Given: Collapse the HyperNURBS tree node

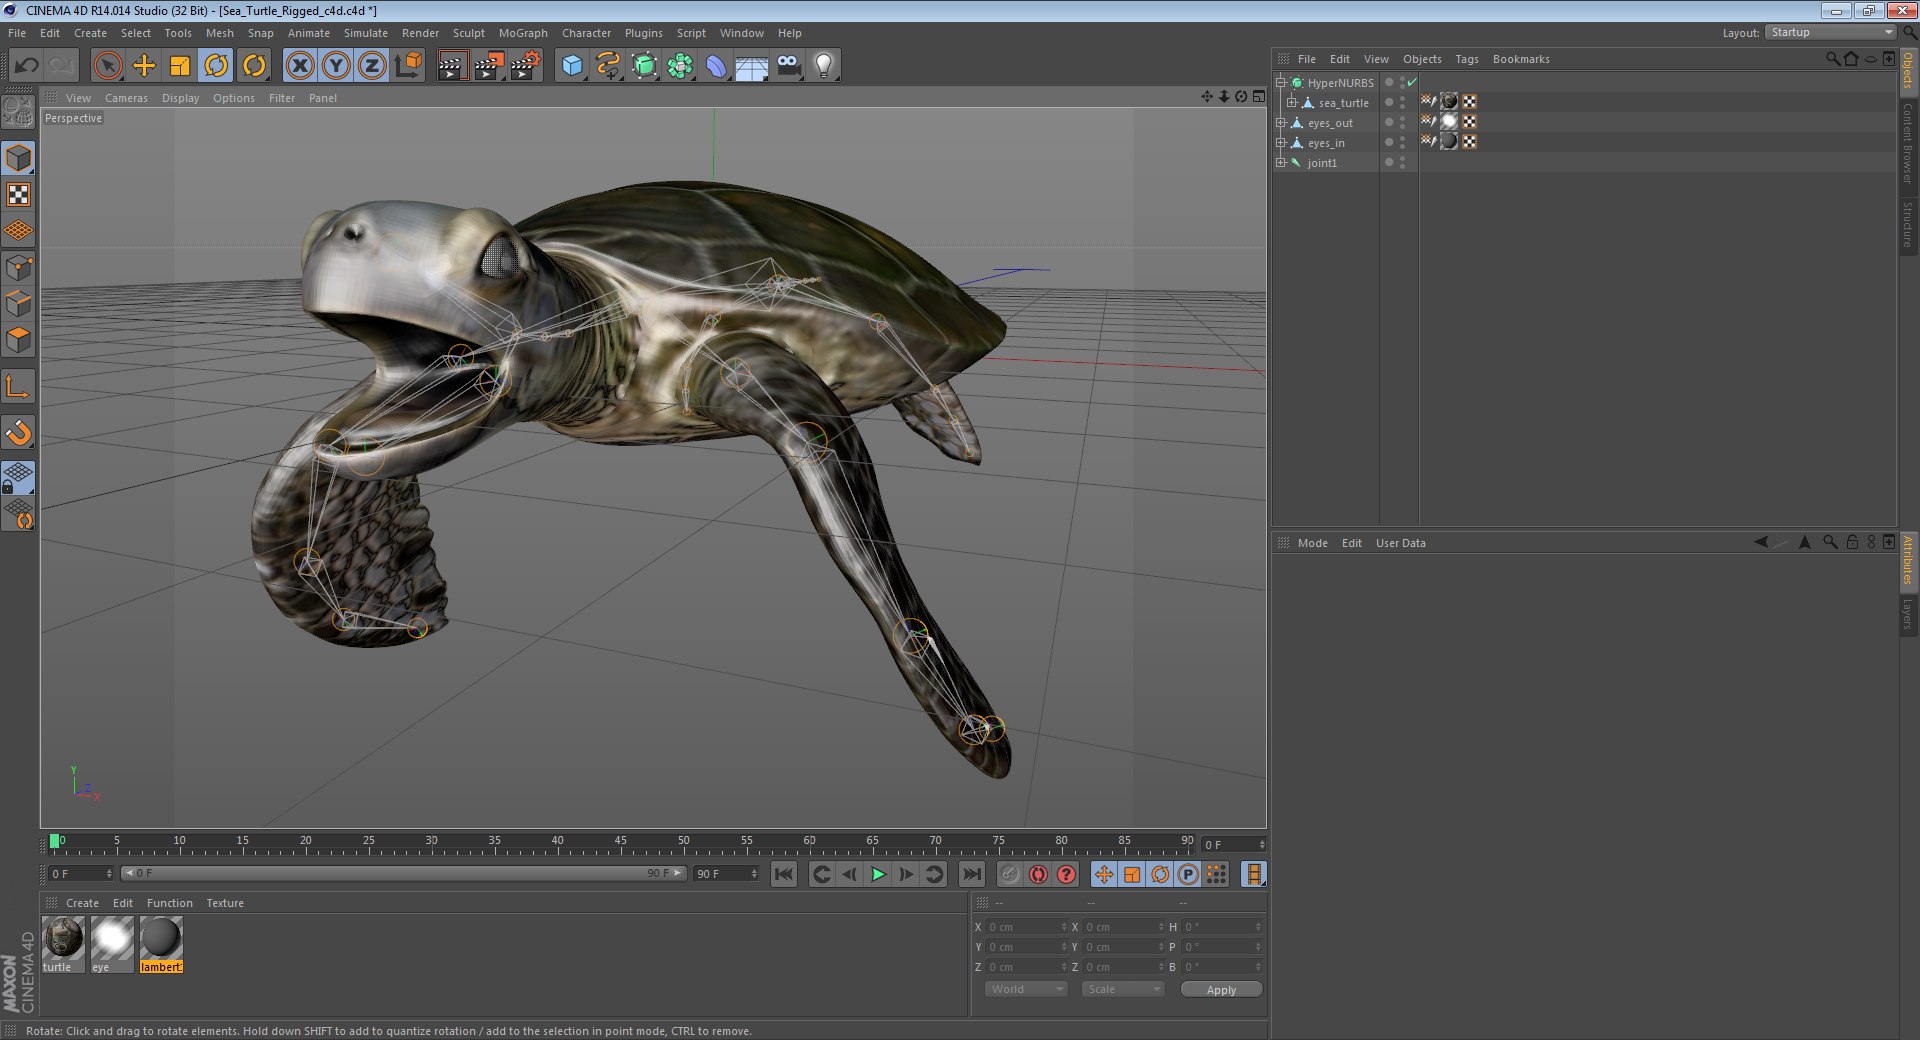Looking at the screenshot, I should click(x=1281, y=82).
